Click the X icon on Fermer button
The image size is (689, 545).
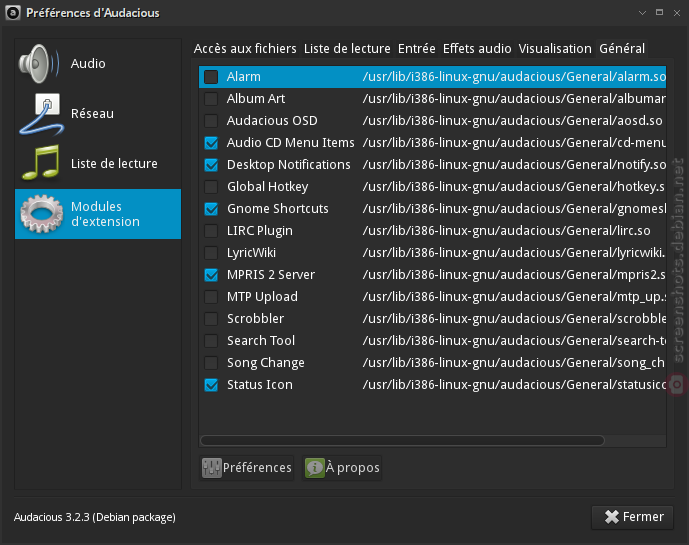click(x=611, y=517)
